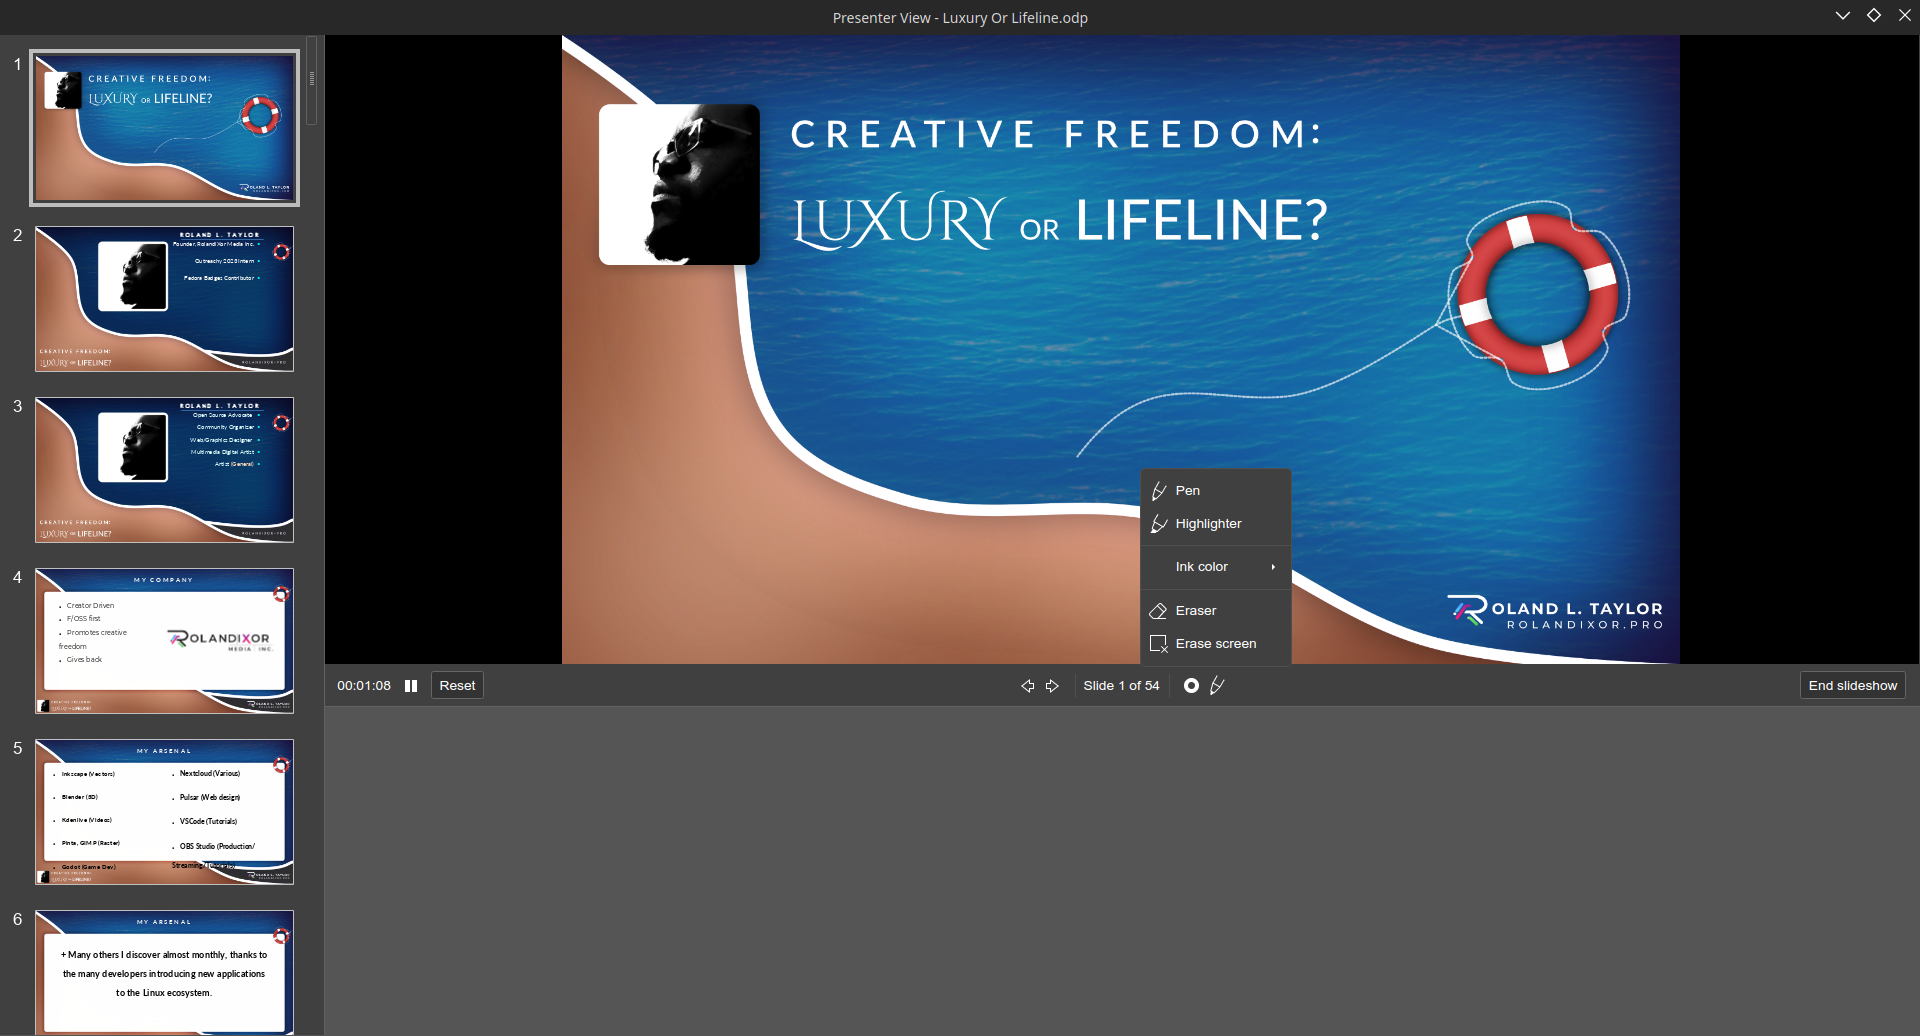Viewport: 1920px width, 1036px height.
Task: Select the Eraser icon in the annotation menu
Action: pyautogui.click(x=1159, y=610)
